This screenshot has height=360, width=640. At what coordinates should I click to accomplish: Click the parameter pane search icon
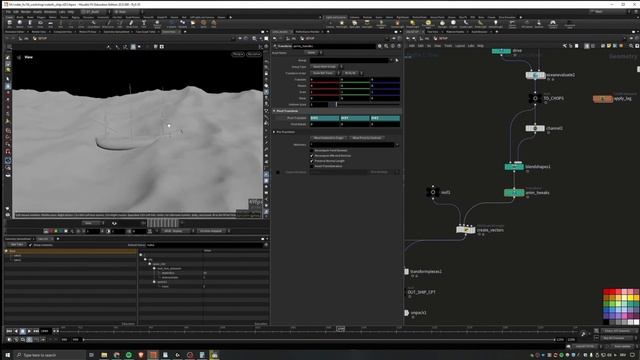(x=386, y=46)
